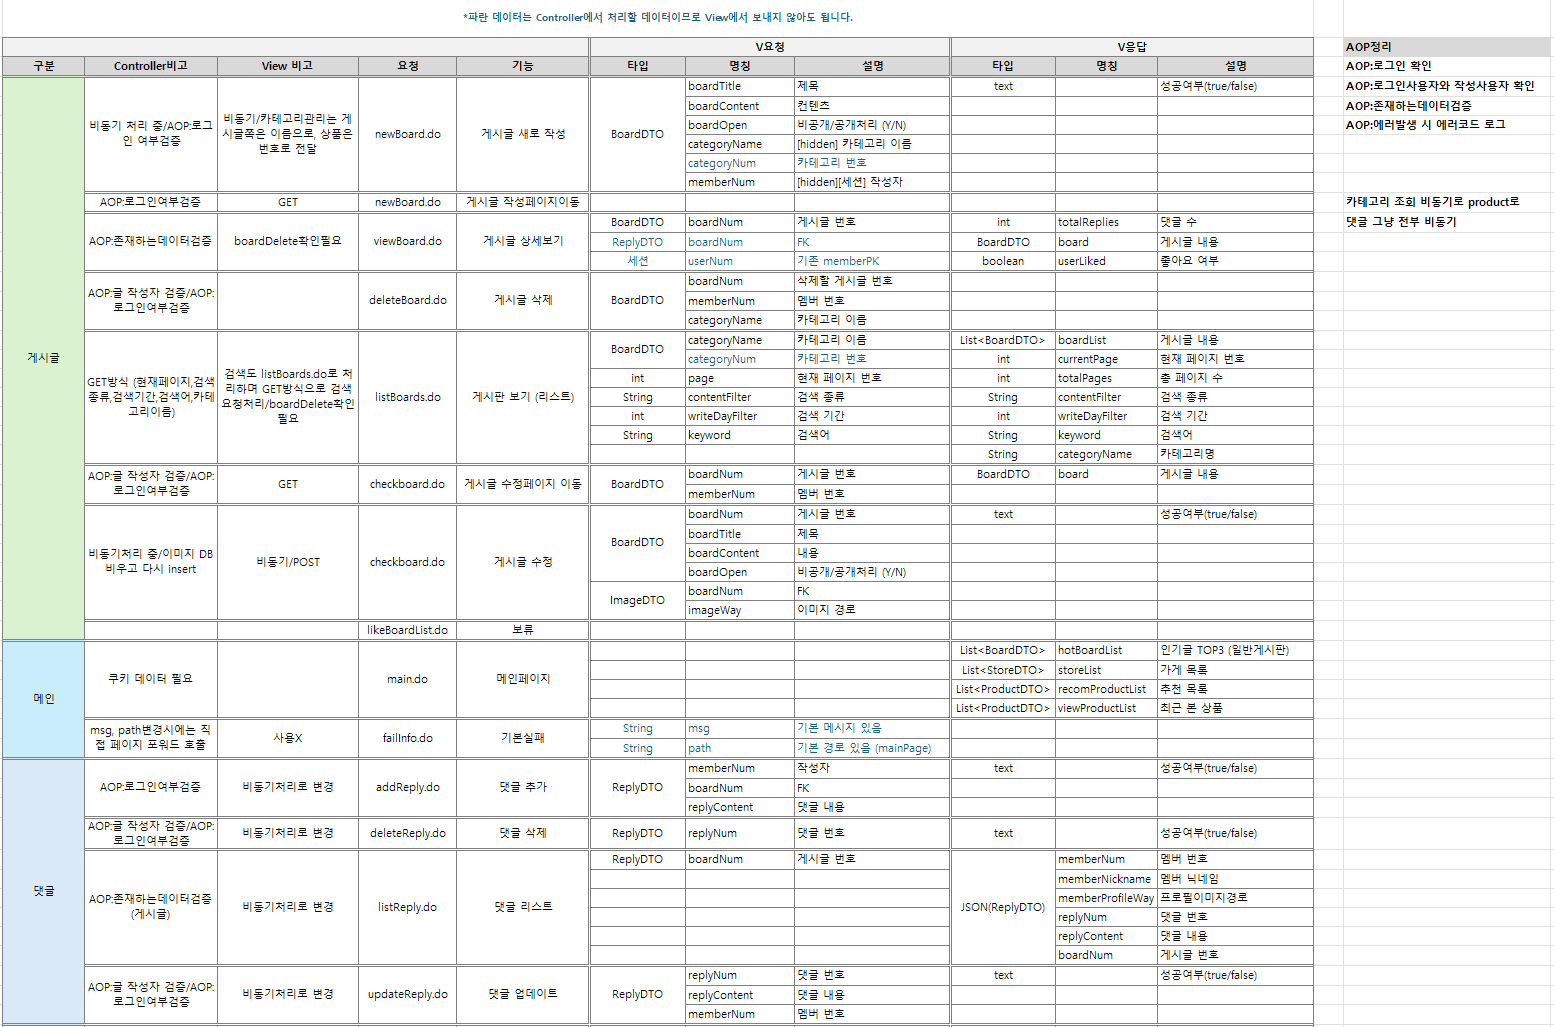Click the 'recomProductList' cell
Image resolution: width=1554 pixels, height=1027 pixels.
[x=1107, y=689]
